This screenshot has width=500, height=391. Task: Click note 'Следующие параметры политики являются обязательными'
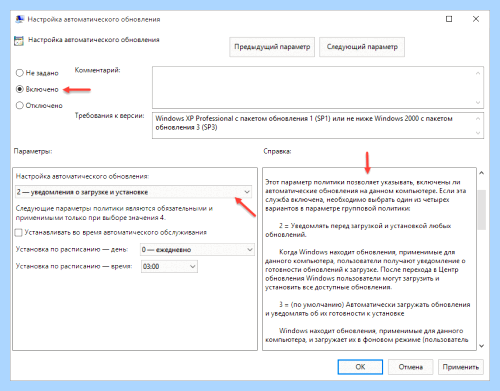coord(114,213)
